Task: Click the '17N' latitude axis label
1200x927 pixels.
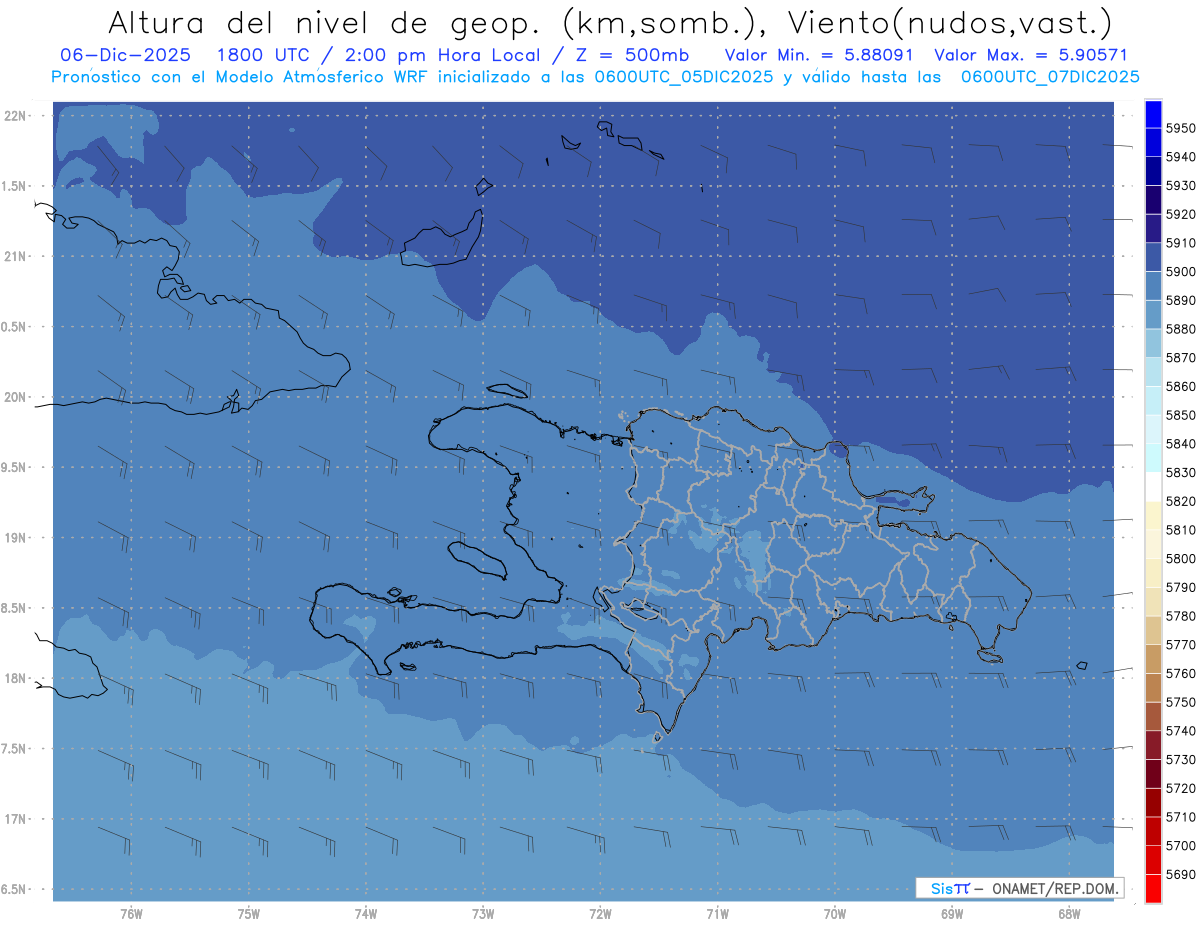Action: (15, 819)
